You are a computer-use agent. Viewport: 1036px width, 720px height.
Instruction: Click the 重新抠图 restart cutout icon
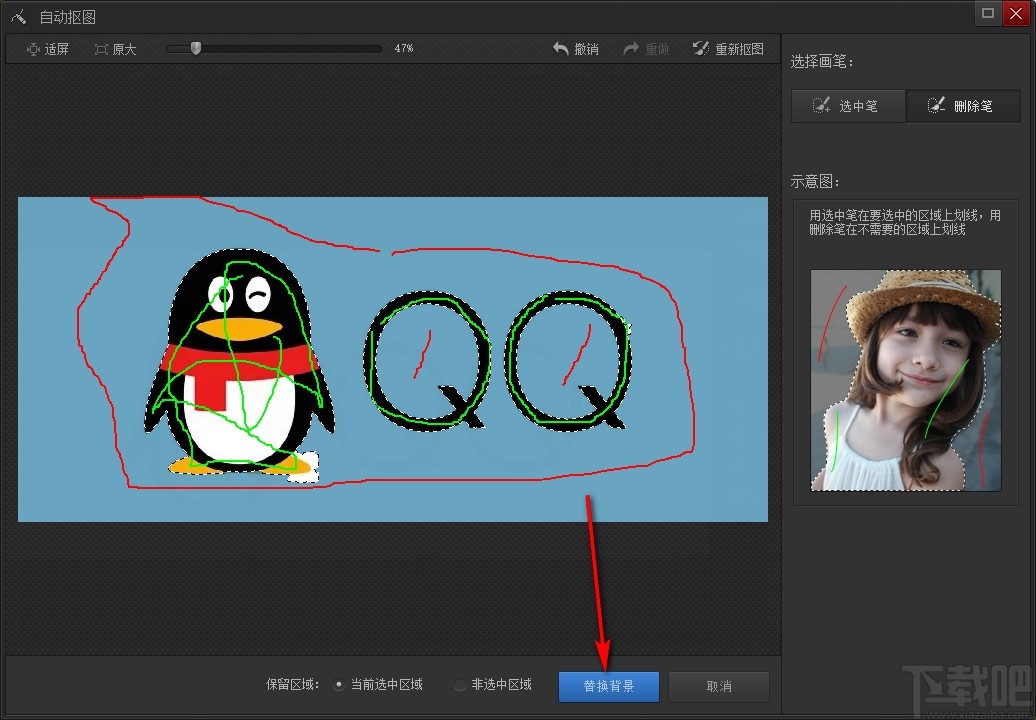(700, 48)
